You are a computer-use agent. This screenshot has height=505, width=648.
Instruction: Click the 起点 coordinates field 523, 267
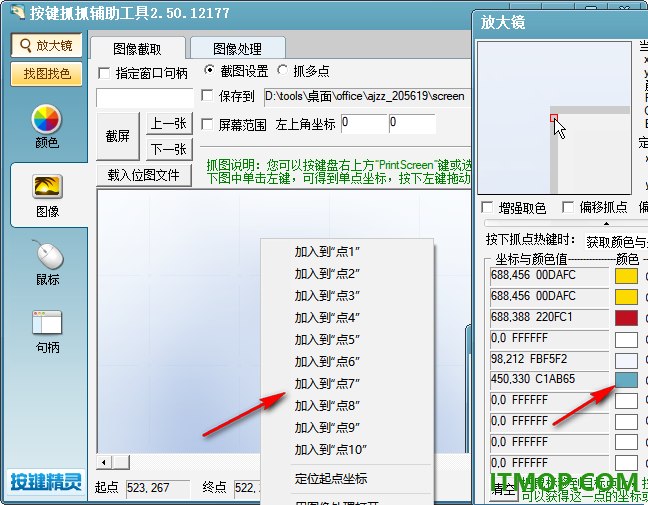pos(158,488)
